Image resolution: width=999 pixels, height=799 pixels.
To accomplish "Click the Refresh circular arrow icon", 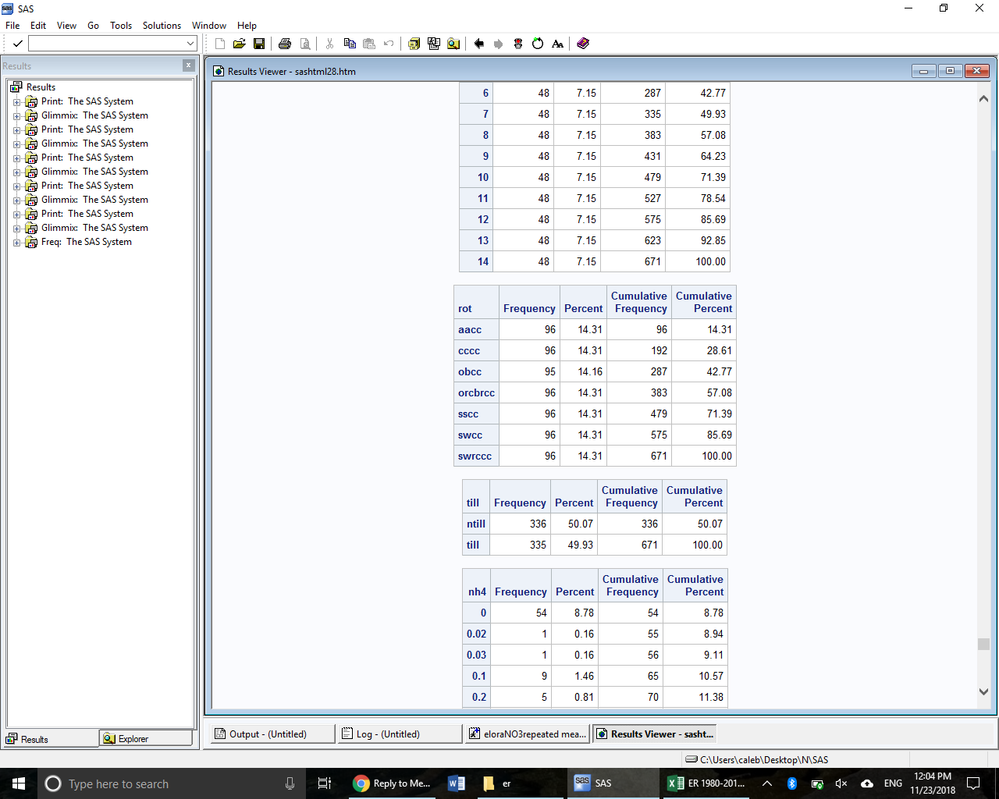I will pyautogui.click(x=538, y=43).
